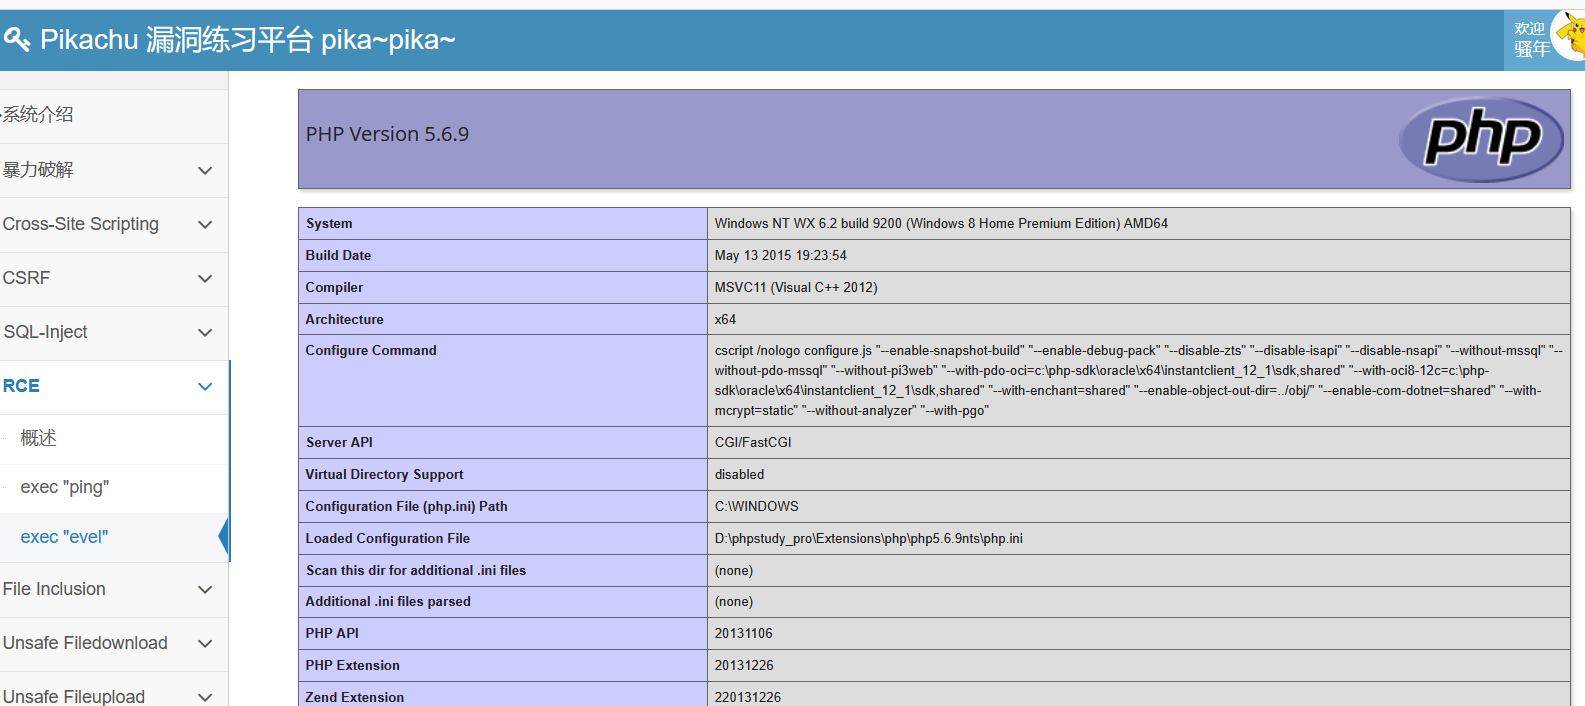1585x706 pixels.
Task: Click the 欢迎 骚年 welcome text
Action: pos(1531,39)
